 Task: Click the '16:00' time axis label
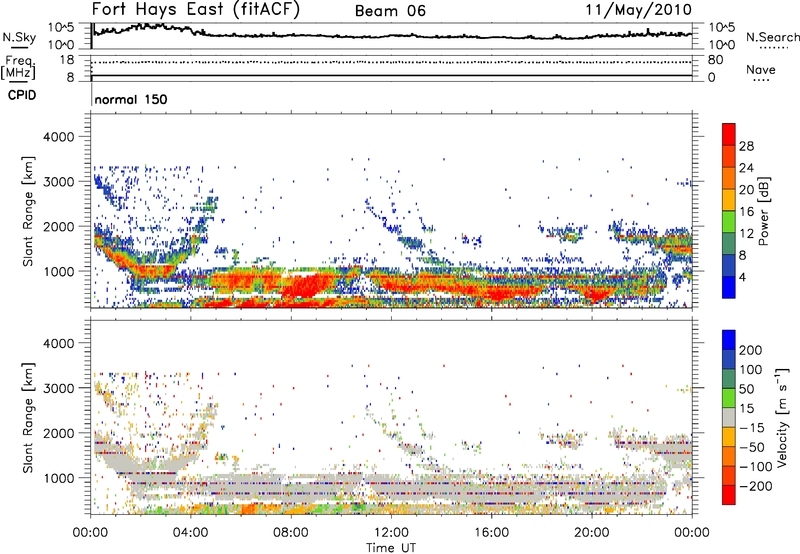pos(491,533)
